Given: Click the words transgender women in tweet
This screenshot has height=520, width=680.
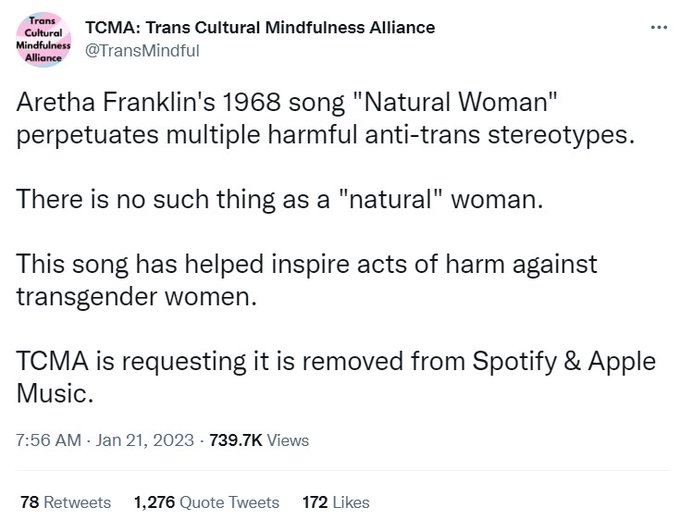Looking at the screenshot, I should coord(137,297).
